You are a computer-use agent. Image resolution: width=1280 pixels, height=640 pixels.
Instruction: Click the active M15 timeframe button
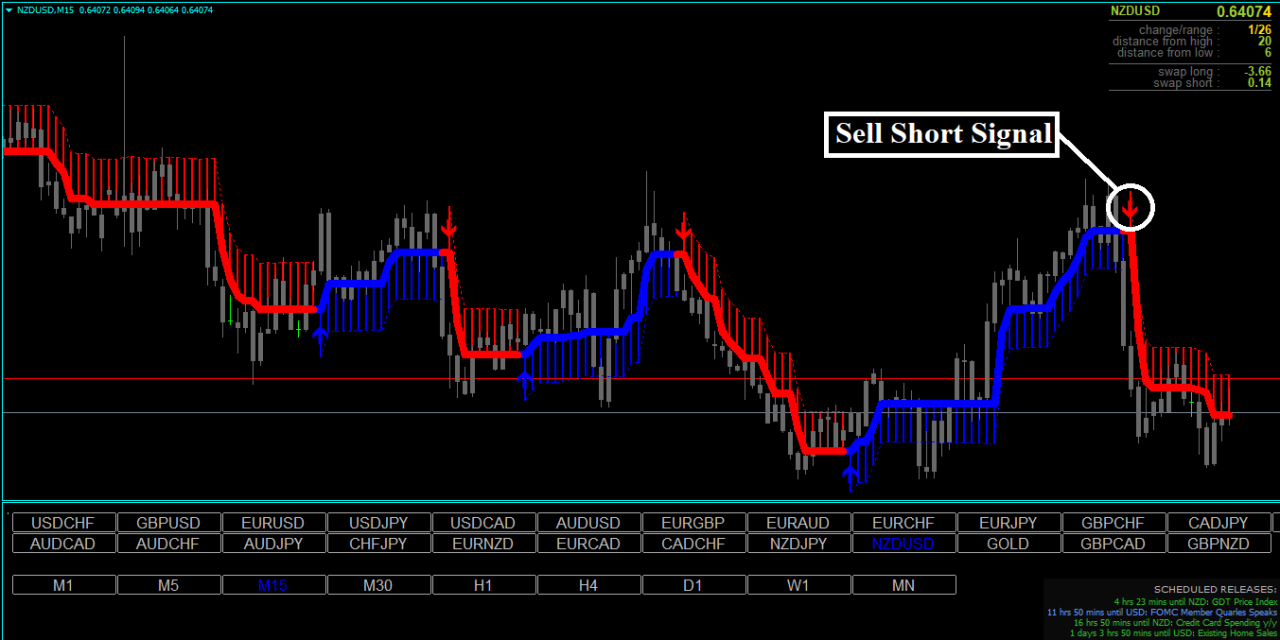click(x=274, y=585)
